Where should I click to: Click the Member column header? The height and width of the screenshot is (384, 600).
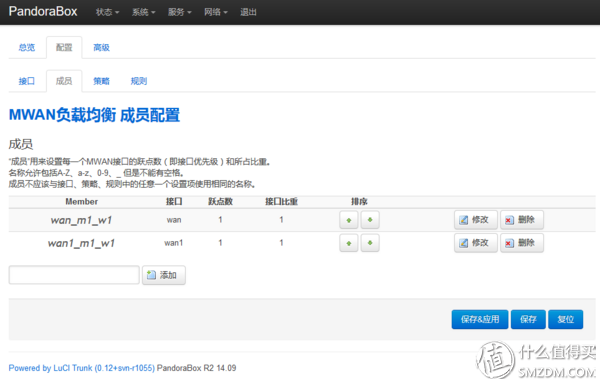82,202
